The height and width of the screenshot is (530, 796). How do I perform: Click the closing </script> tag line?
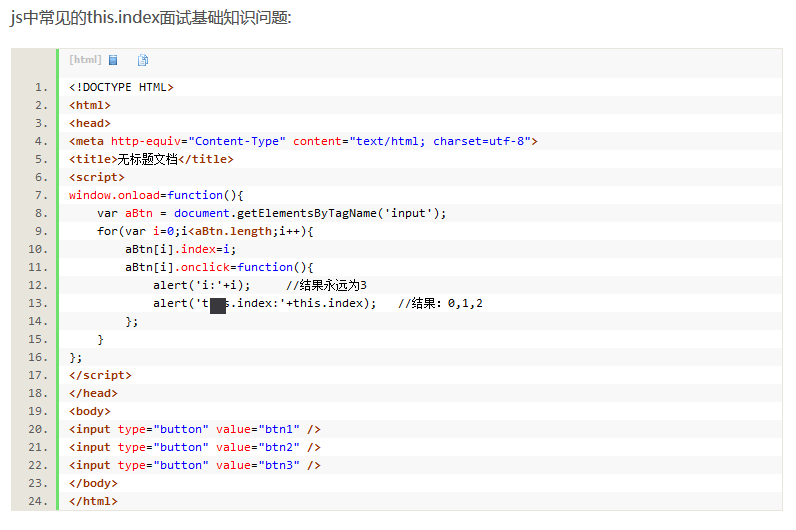tap(100, 375)
